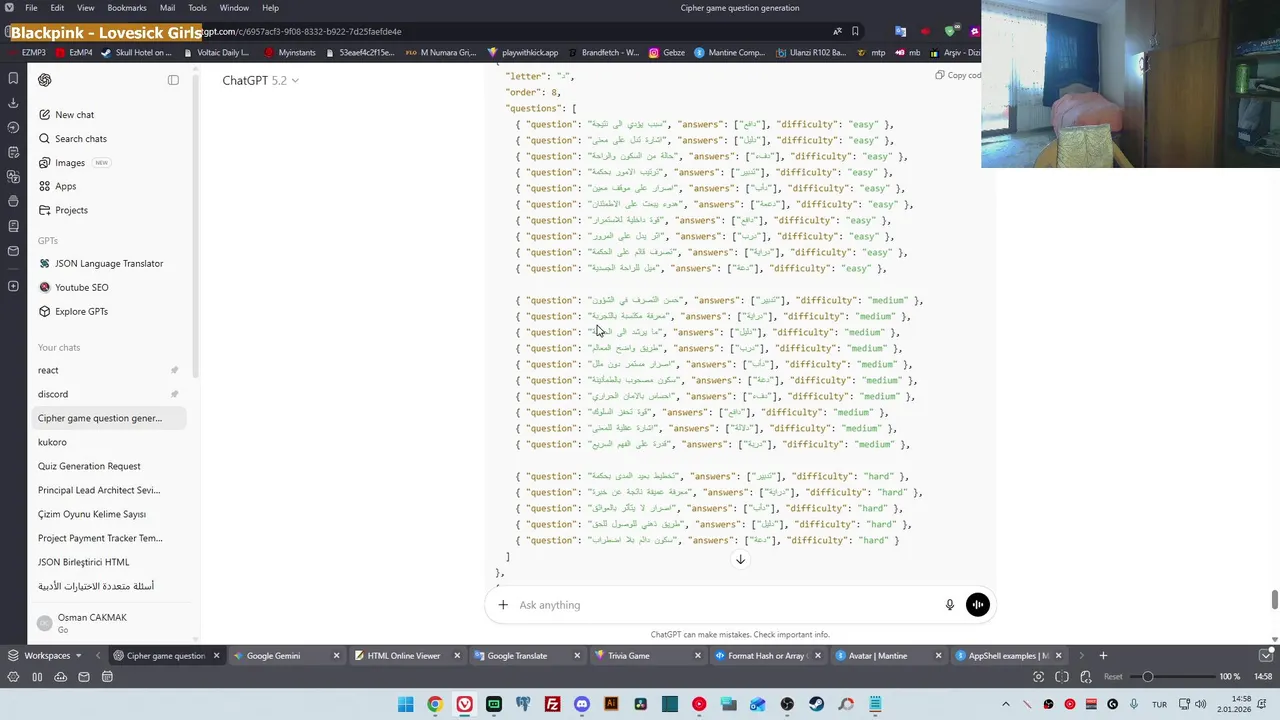Open Vivaldi from taskbar
Image resolution: width=1280 pixels, height=720 pixels.
pos(465,704)
